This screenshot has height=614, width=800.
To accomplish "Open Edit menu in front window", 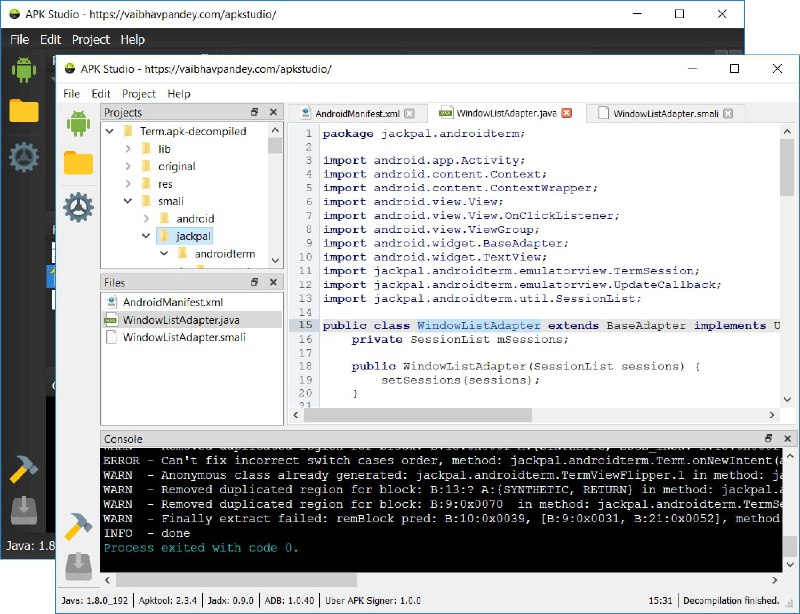I will 101,93.
